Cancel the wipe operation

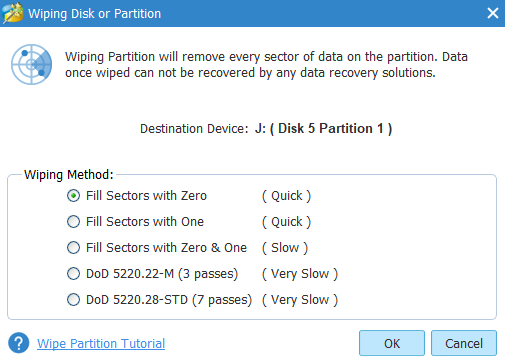click(464, 343)
